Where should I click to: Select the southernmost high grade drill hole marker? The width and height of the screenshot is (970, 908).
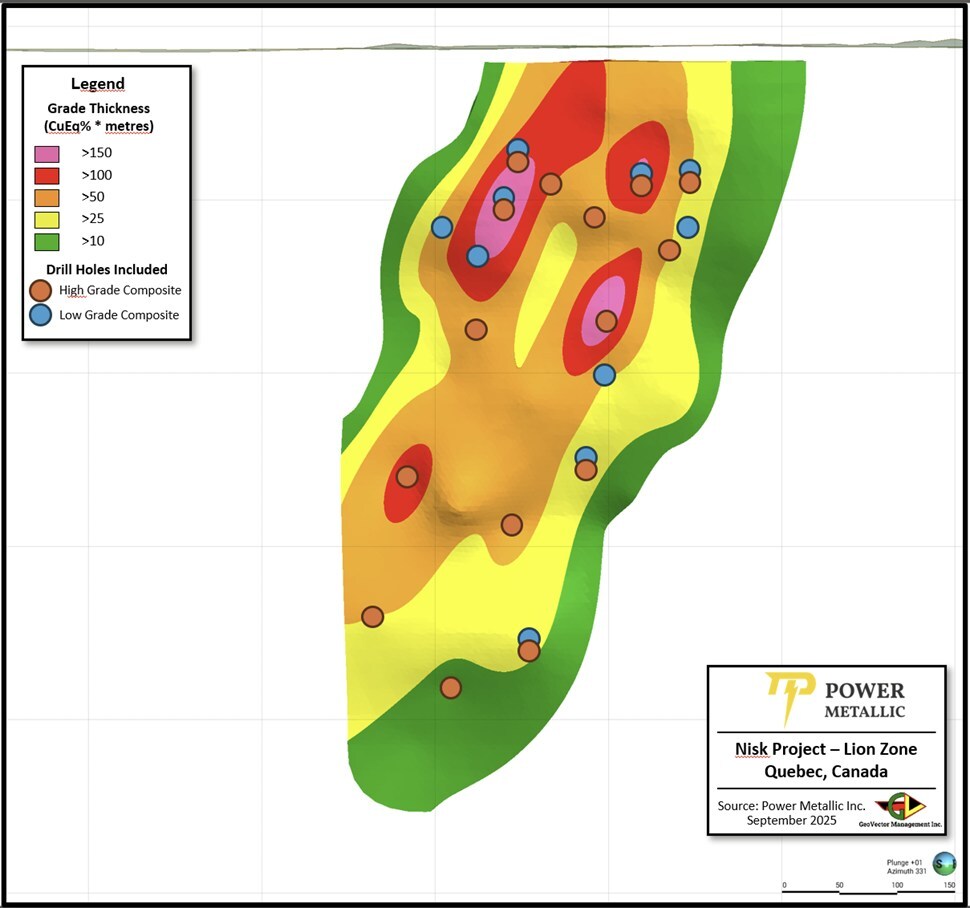click(451, 688)
